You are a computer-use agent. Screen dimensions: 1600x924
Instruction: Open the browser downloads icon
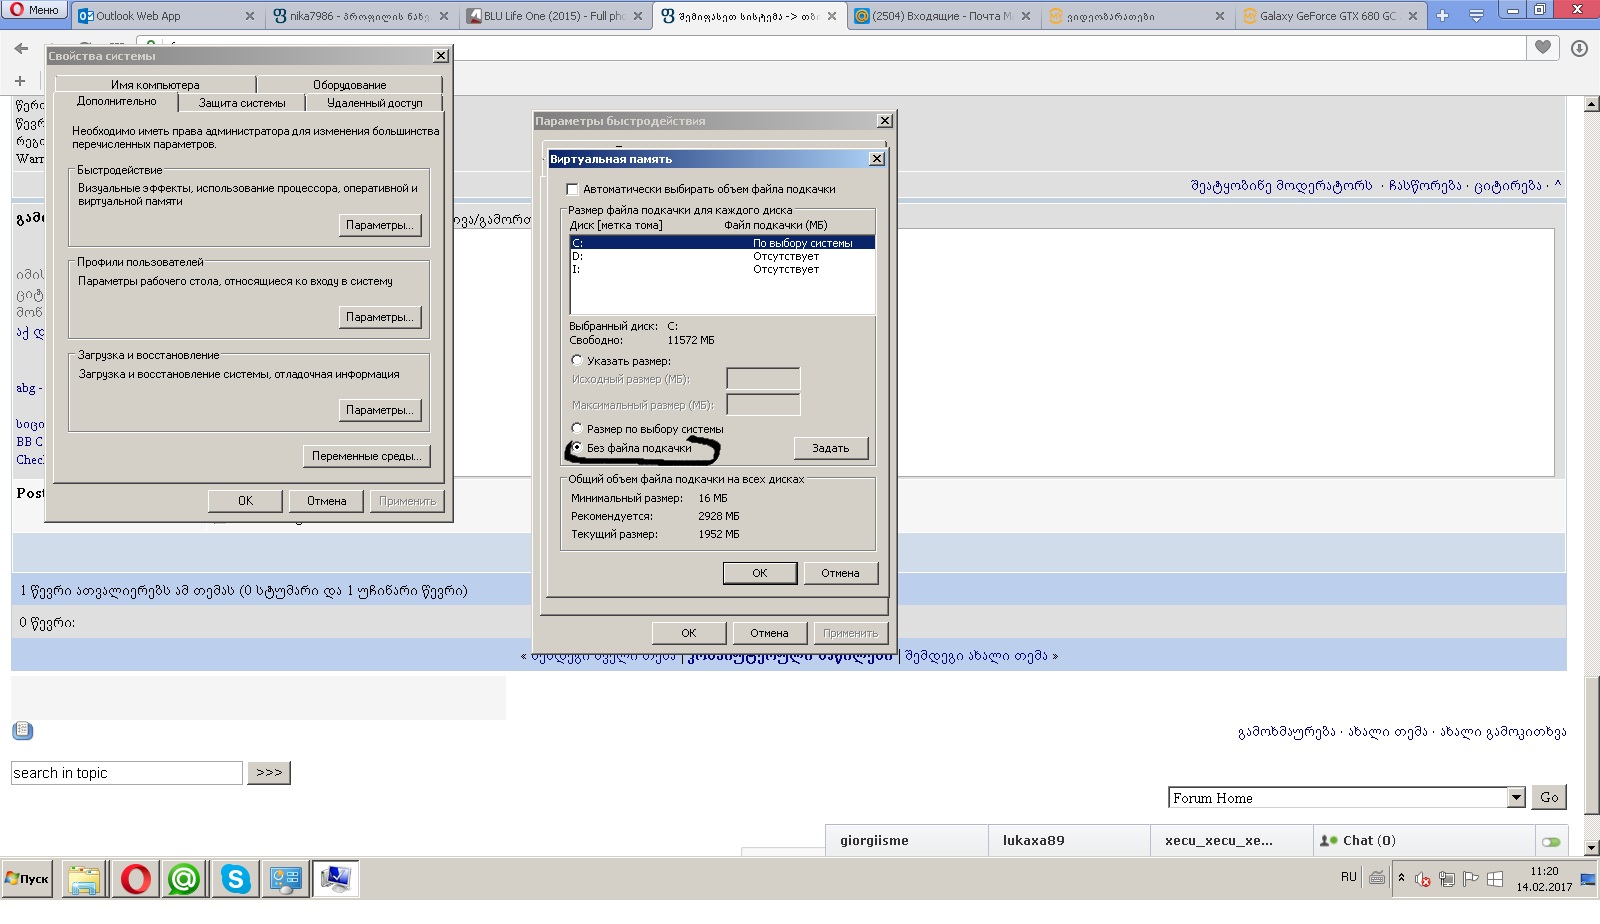[1579, 48]
